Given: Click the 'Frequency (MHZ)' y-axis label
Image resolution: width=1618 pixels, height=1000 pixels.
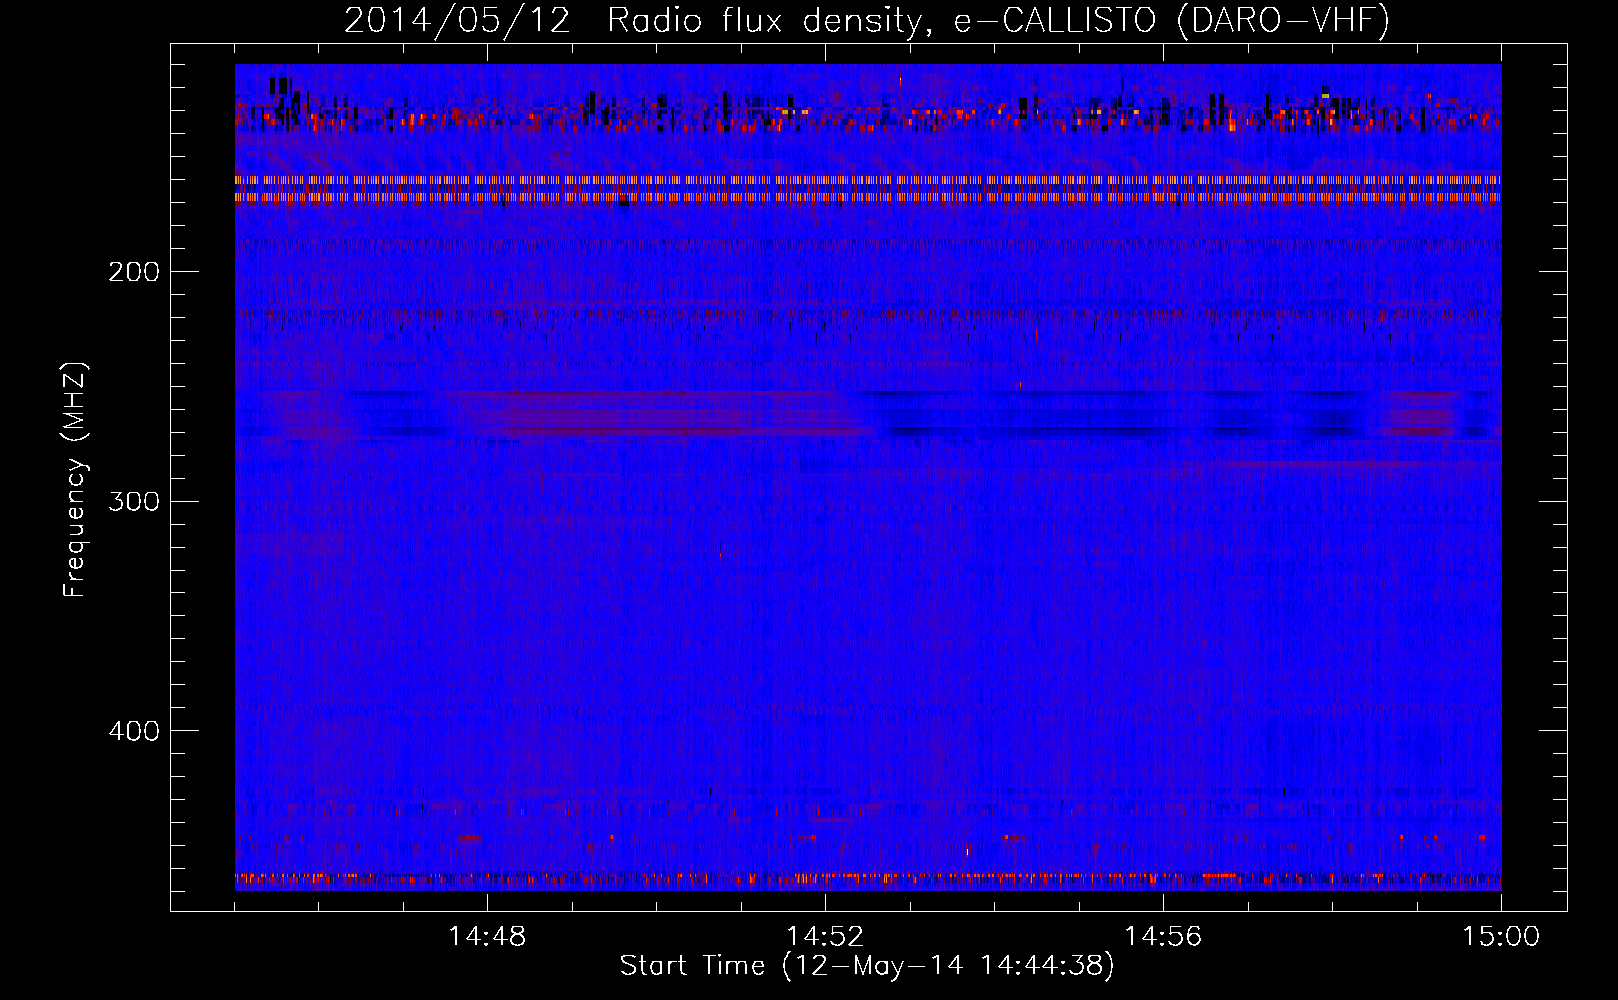Looking at the screenshot, I should tap(75, 479).
